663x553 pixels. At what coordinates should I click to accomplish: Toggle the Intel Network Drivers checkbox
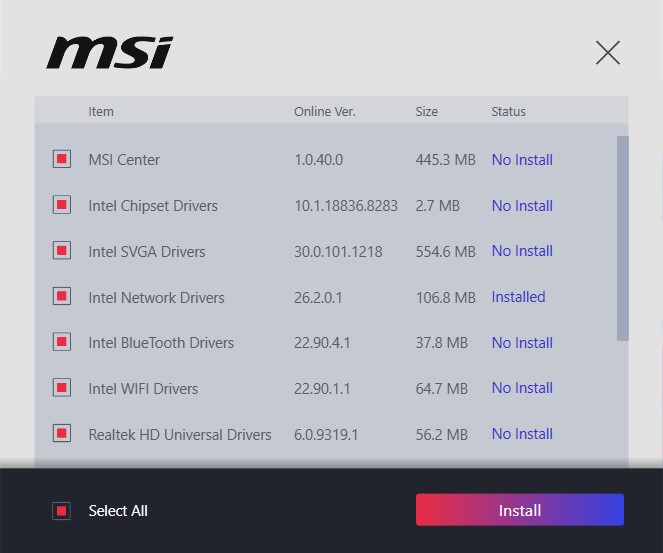pyautogui.click(x=62, y=297)
